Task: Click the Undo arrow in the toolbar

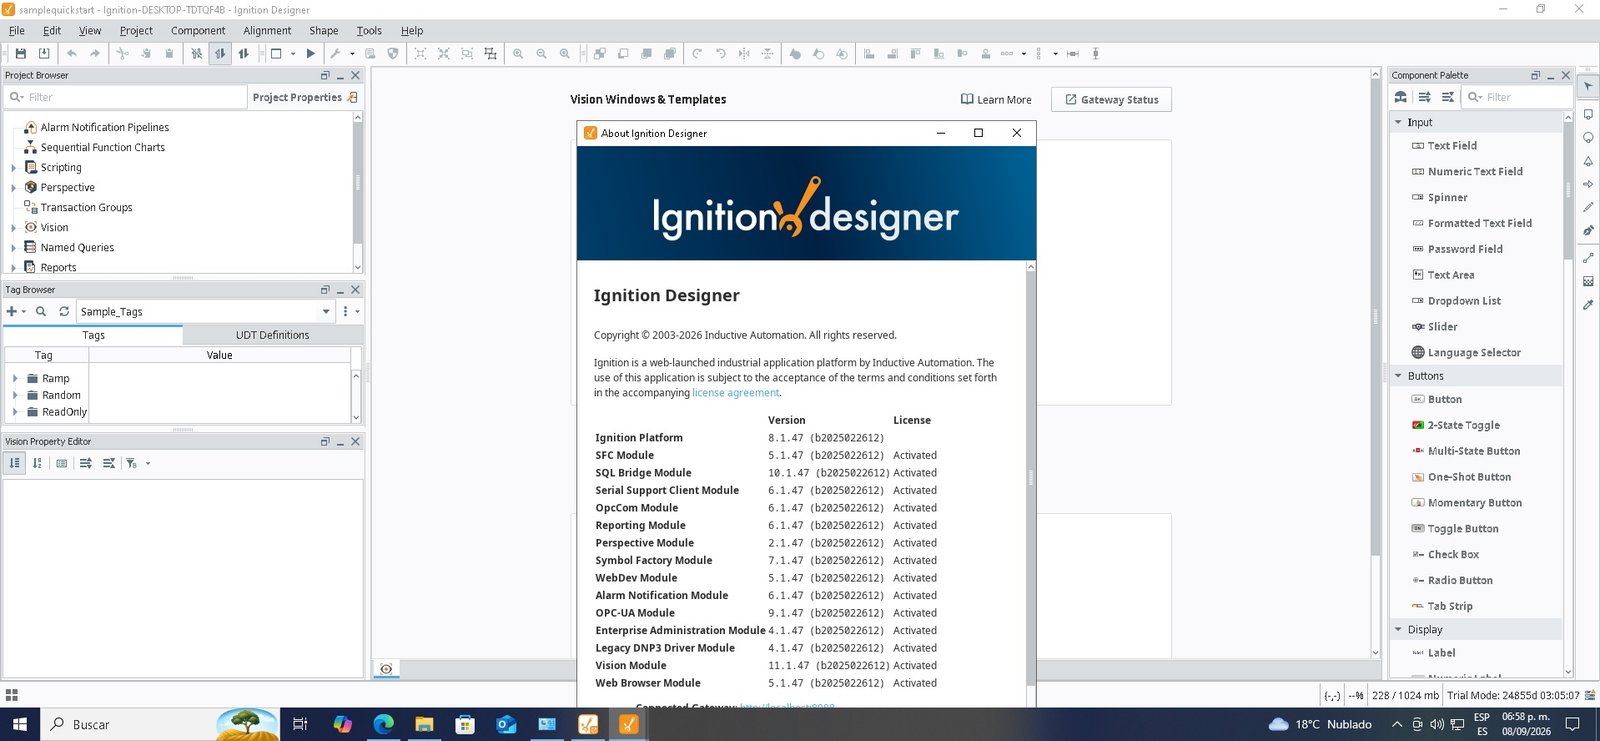Action: pyautogui.click(x=72, y=54)
